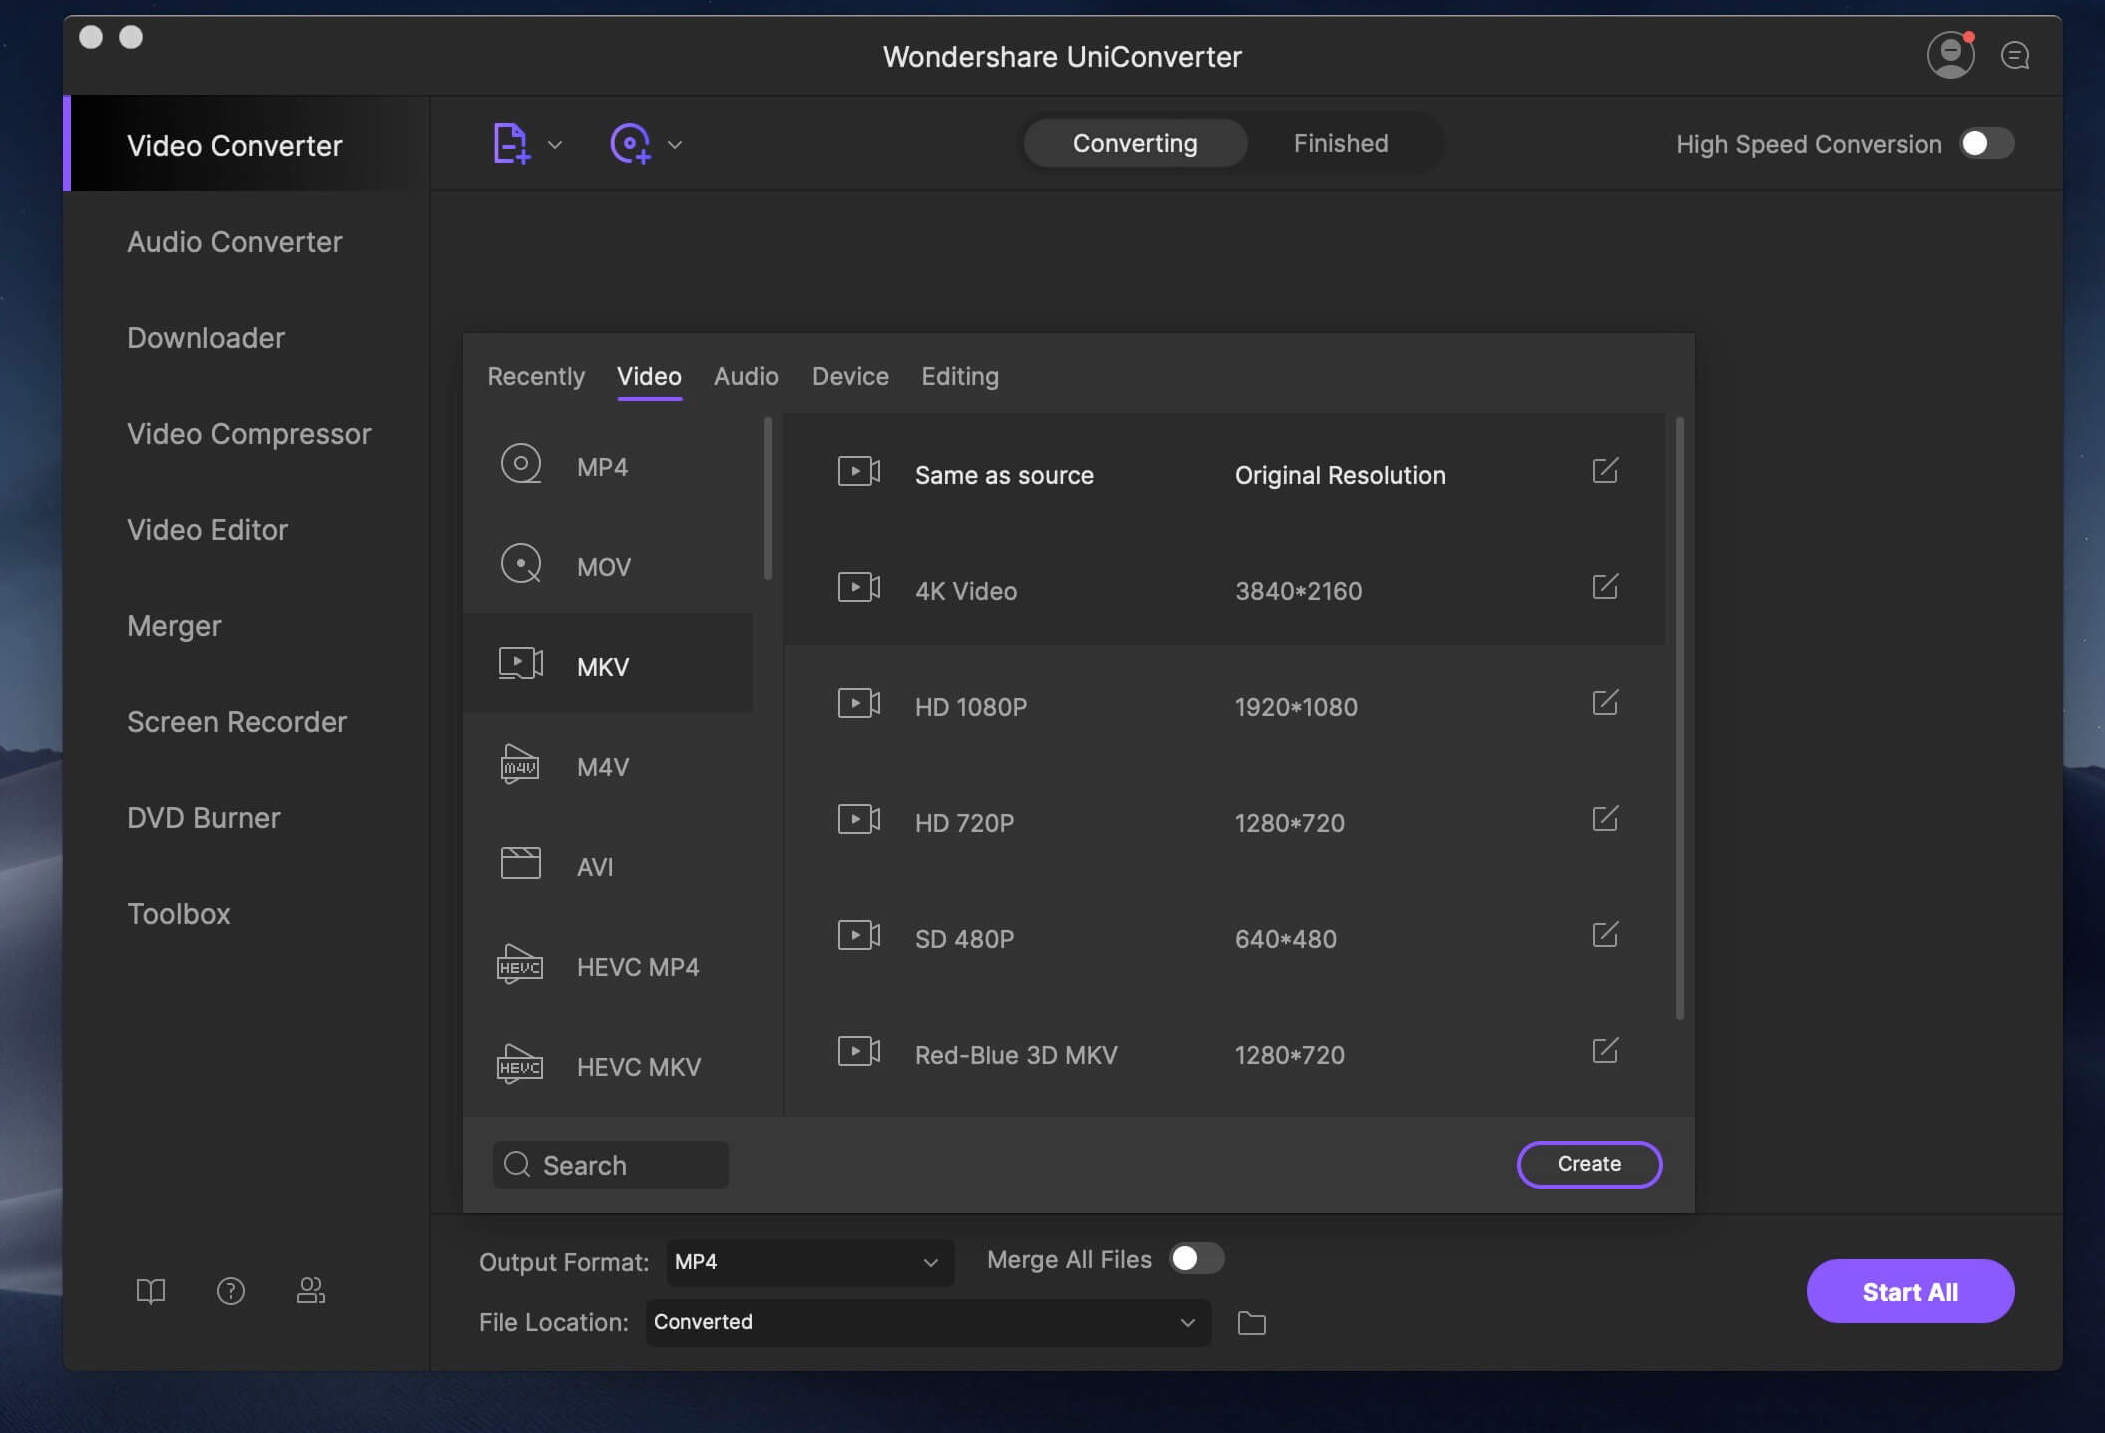Open Downloader in sidebar
Viewport: 2105px width, 1433px height.
click(x=206, y=337)
